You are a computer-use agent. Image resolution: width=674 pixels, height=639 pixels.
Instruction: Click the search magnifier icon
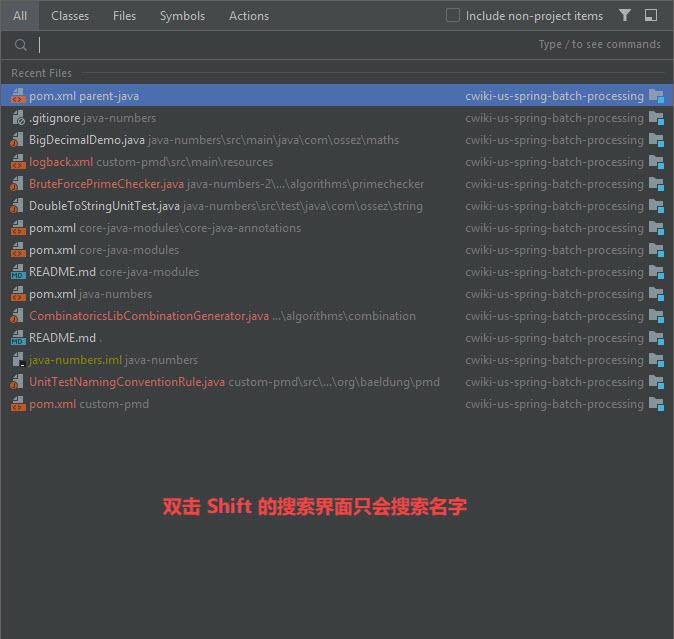pyautogui.click(x=21, y=45)
